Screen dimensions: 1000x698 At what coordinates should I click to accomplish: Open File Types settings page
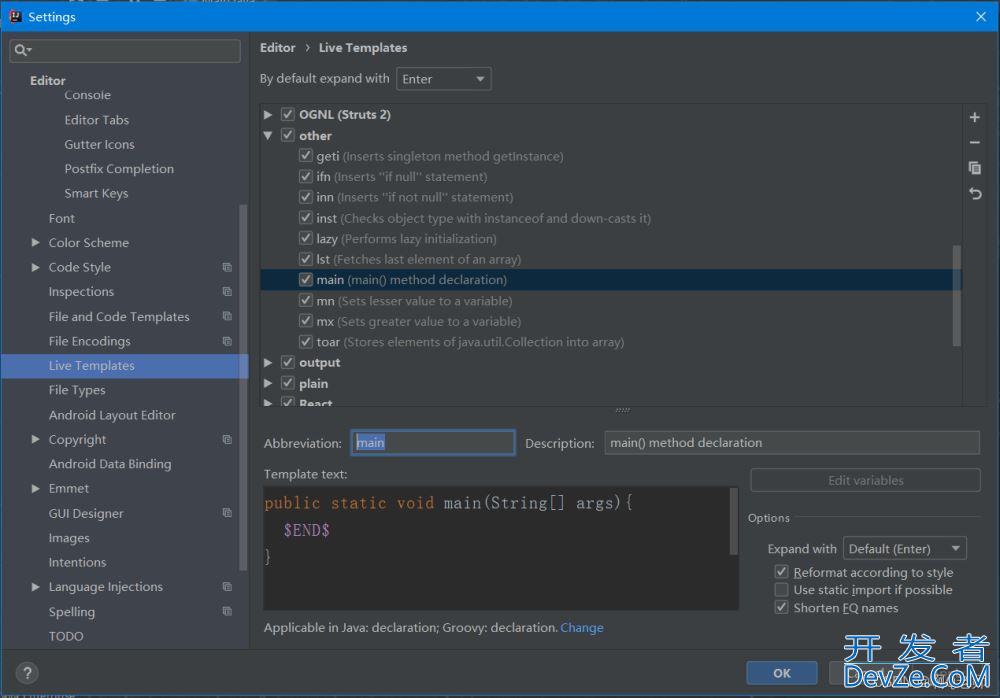pyautogui.click(x=77, y=390)
